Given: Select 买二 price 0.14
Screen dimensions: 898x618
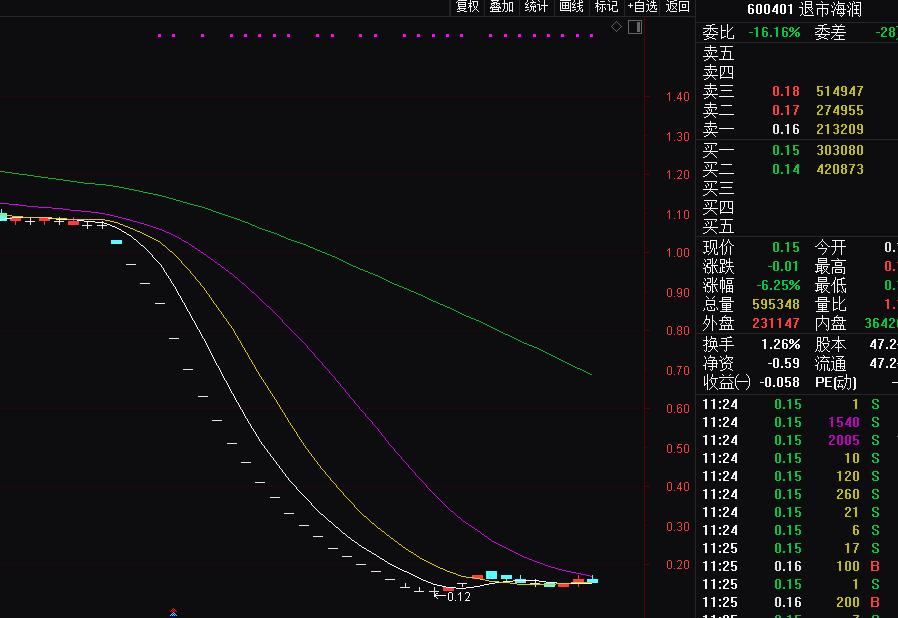Looking at the screenshot, I should [x=785, y=169].
